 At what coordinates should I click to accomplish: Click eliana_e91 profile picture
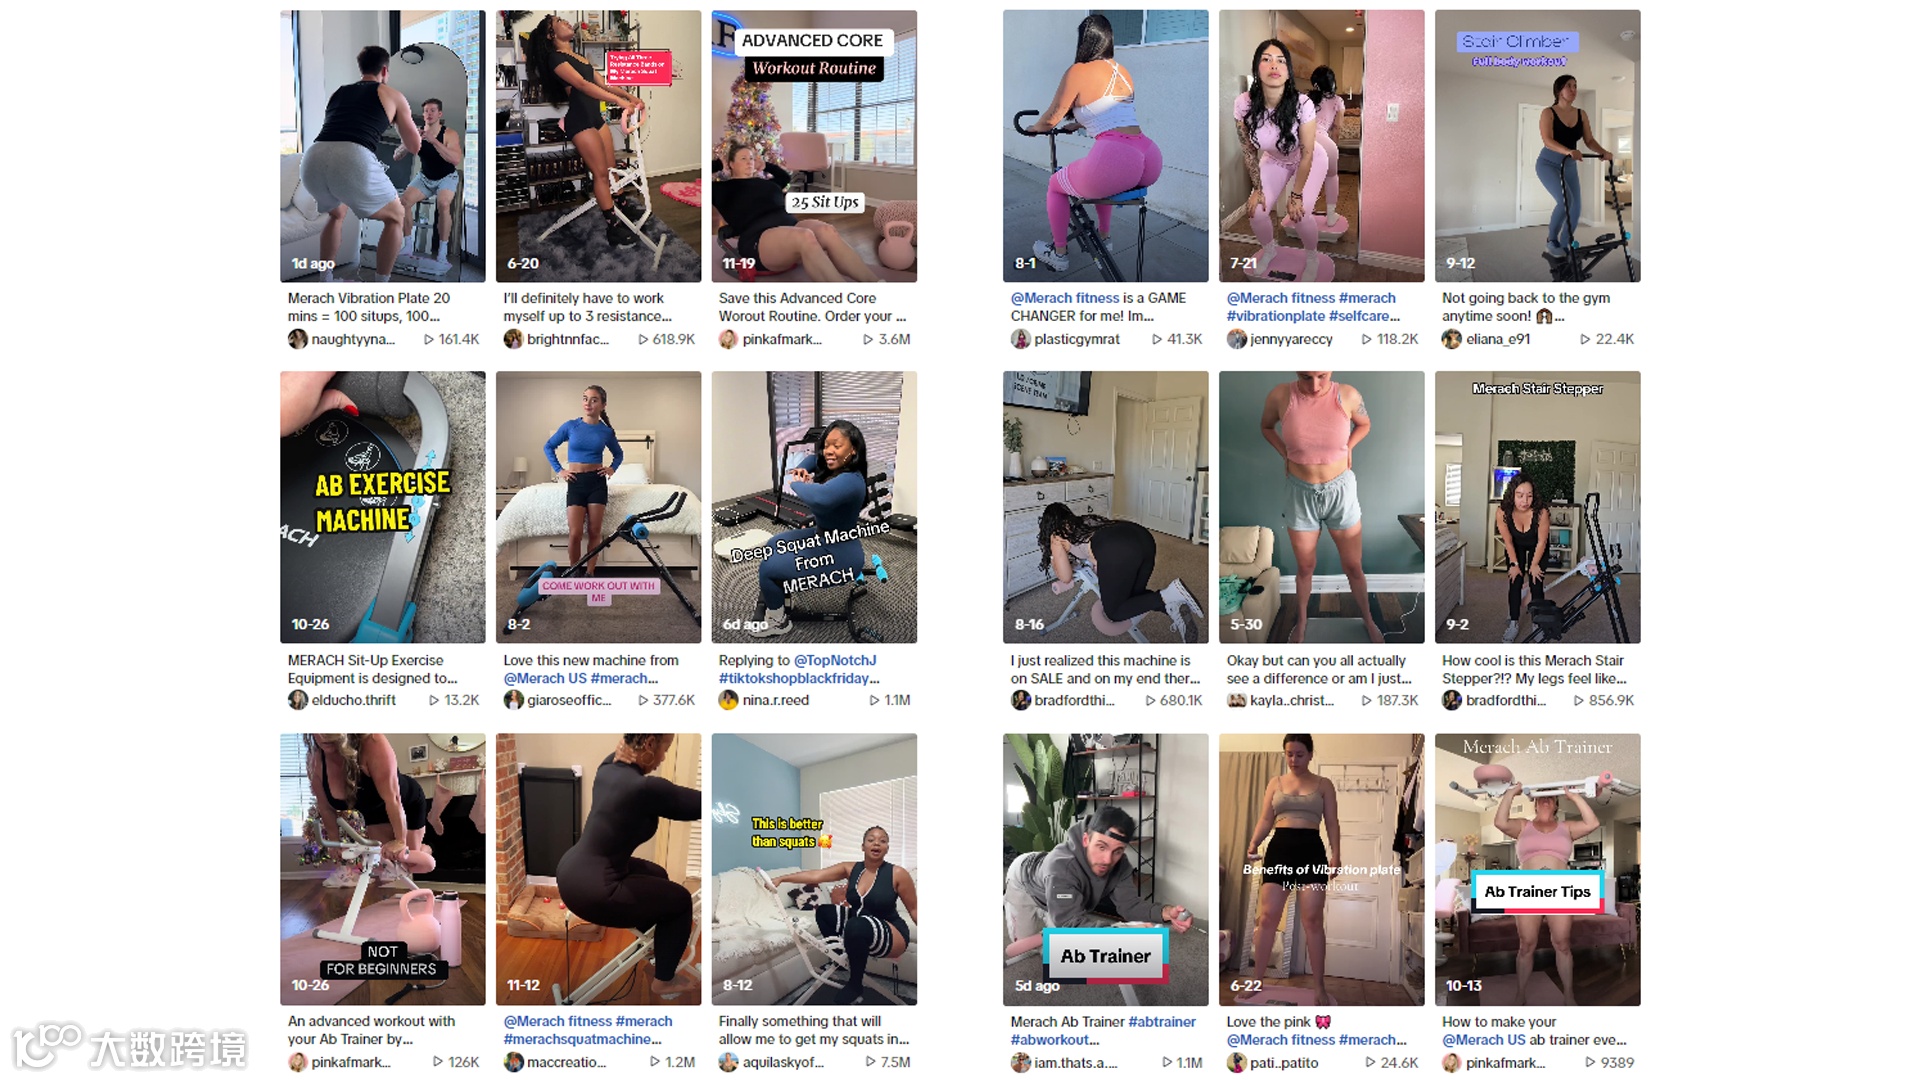(x=1451, y=339)
